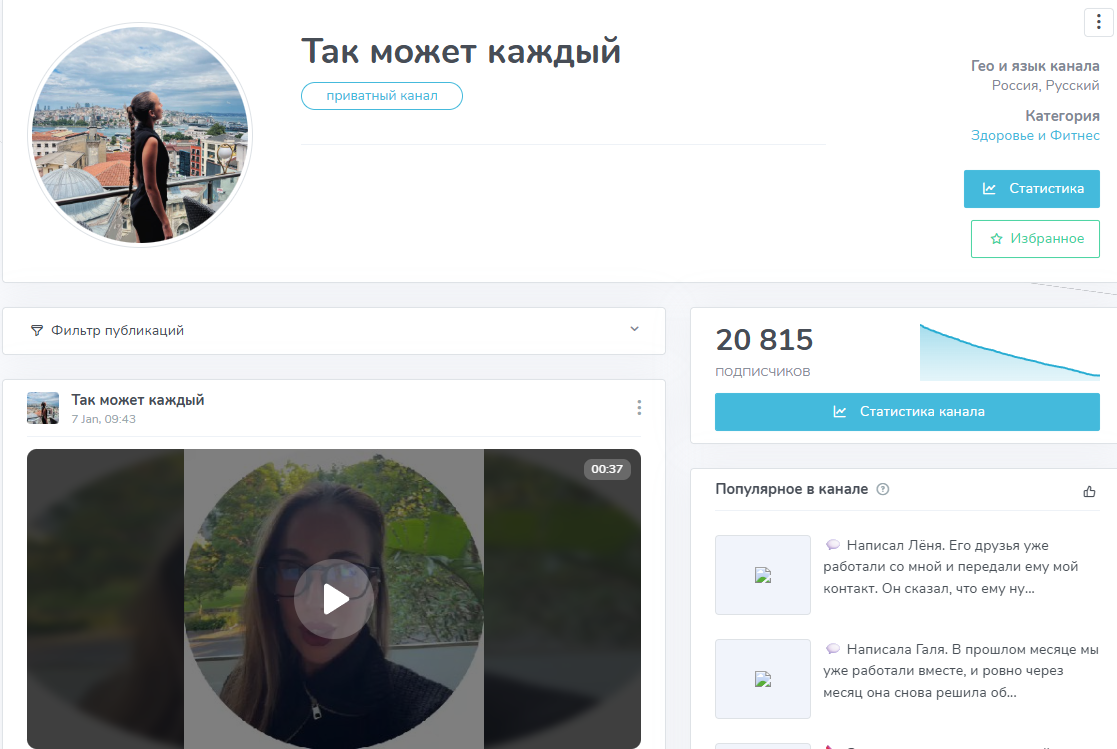The height and width of the screenshot is (749, 1117).
Task: Click the chart icon inside Статистика button
Action: (x=991, y=188)
